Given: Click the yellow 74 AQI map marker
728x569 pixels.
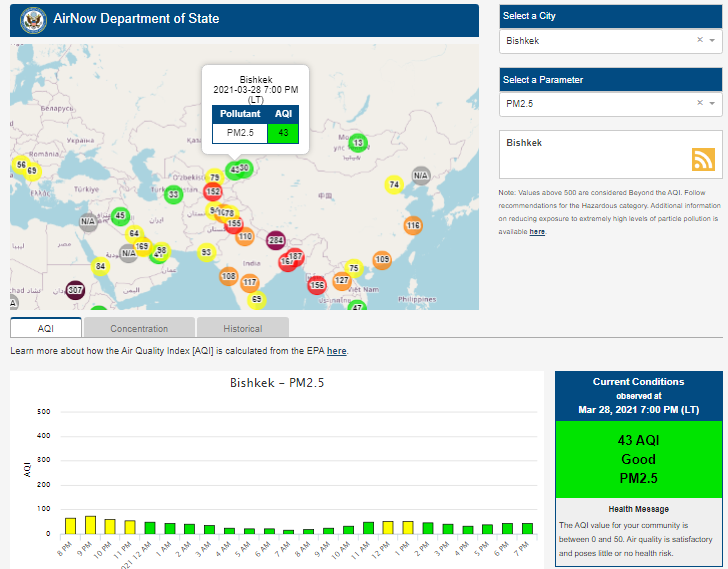Looking at the screenshot, I should pyautogui.click(x=394, y=184).
